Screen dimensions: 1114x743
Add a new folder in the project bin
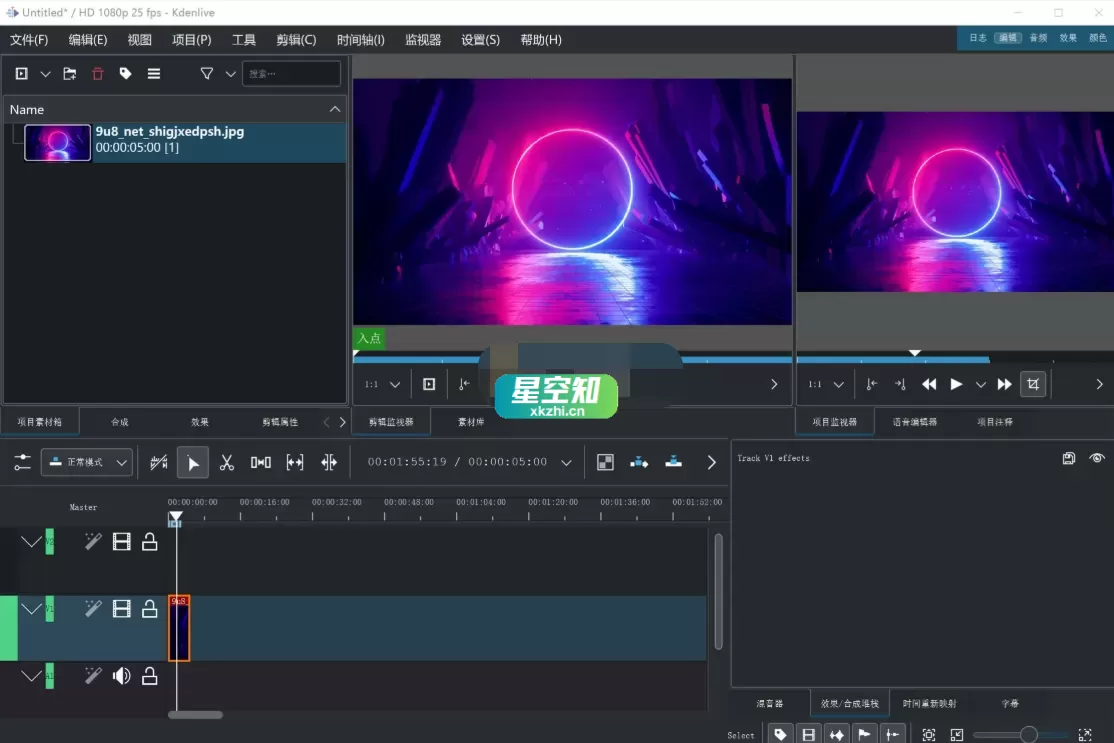pos(69,73)
